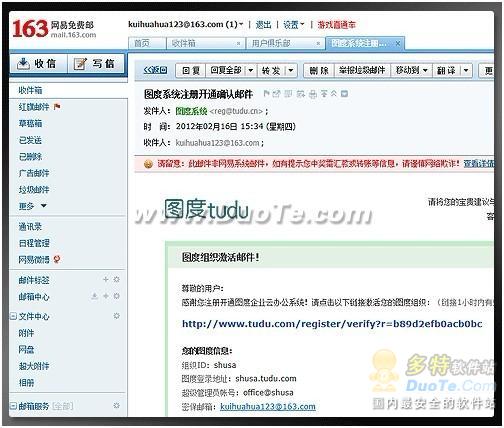Click the download icon on the 邮箱中心 row
Viewport: 504px width, 428px height.
coord(95,296)
